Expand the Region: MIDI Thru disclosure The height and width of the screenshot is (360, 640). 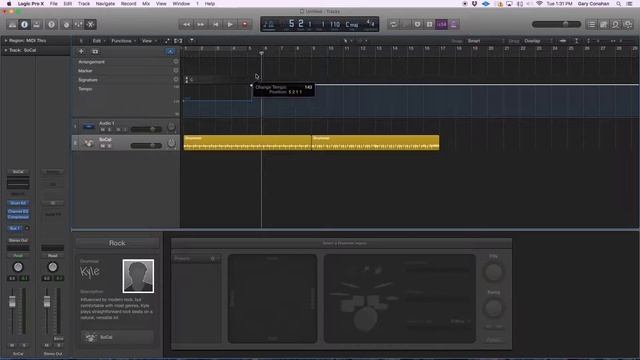(x=6, y=41)
